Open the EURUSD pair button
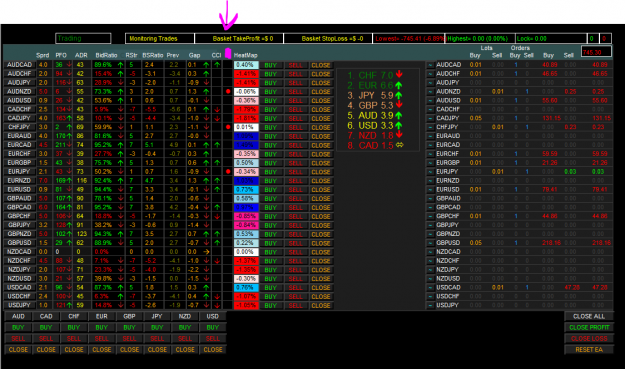Screen dimensions: 625x369 click(20, 190)
